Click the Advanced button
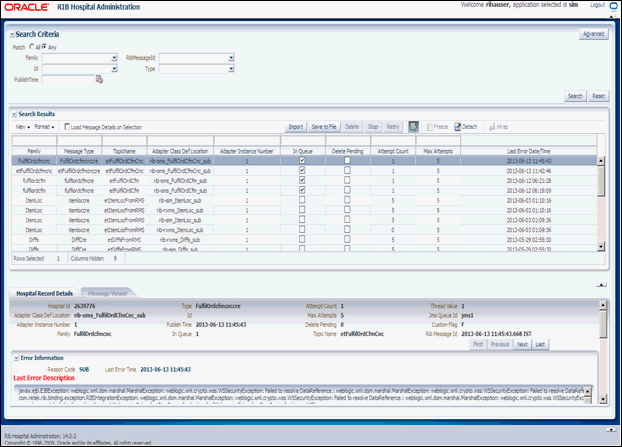 click(x=593, y=34)
